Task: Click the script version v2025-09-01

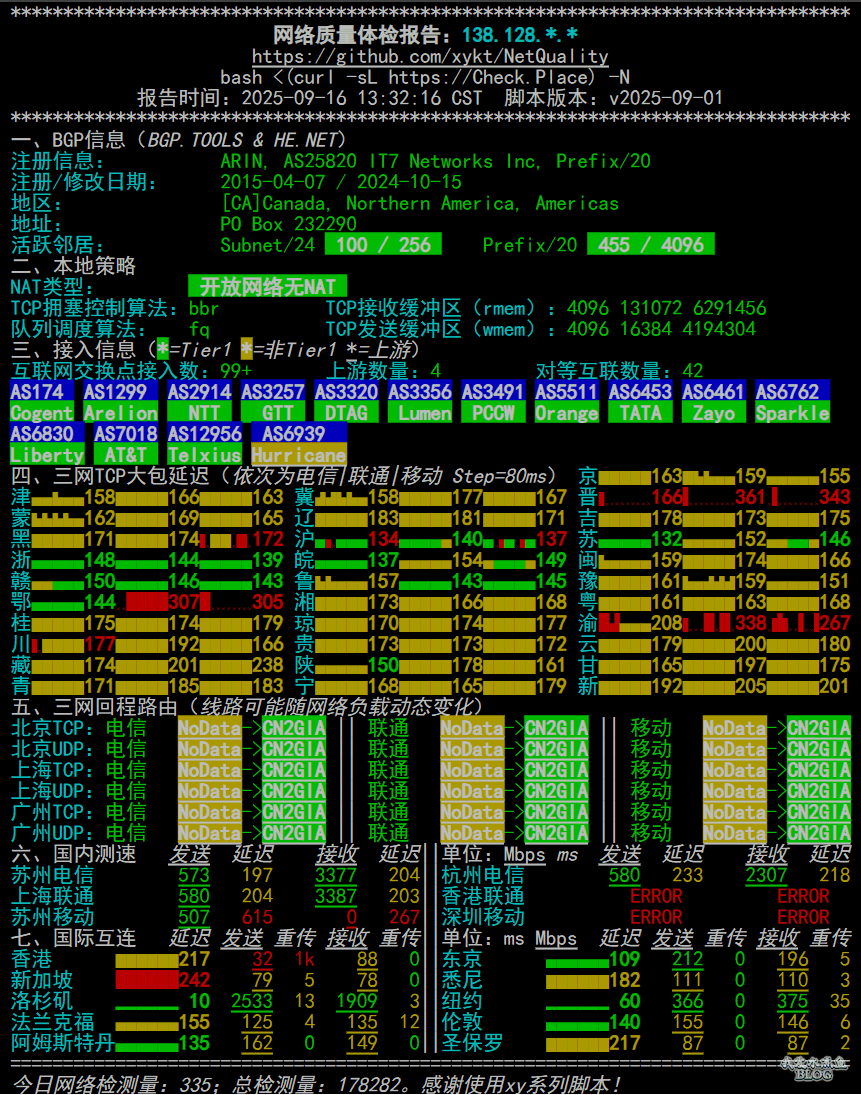Action: click(666, 98)
